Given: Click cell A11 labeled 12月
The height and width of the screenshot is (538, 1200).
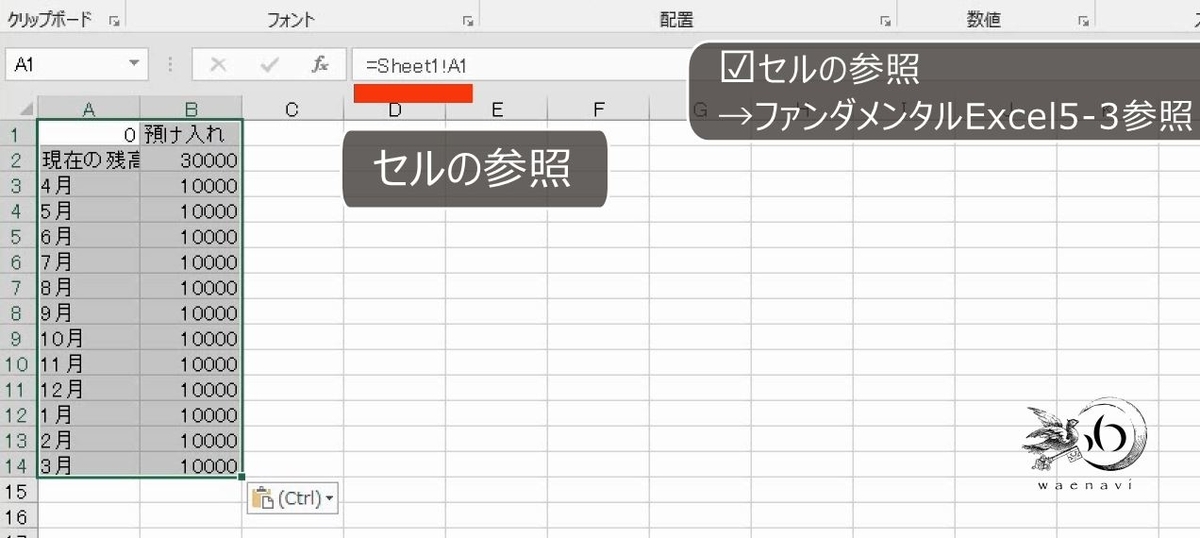Looking at the screenshot, I should pyautogui.click(x=89, y=389).
